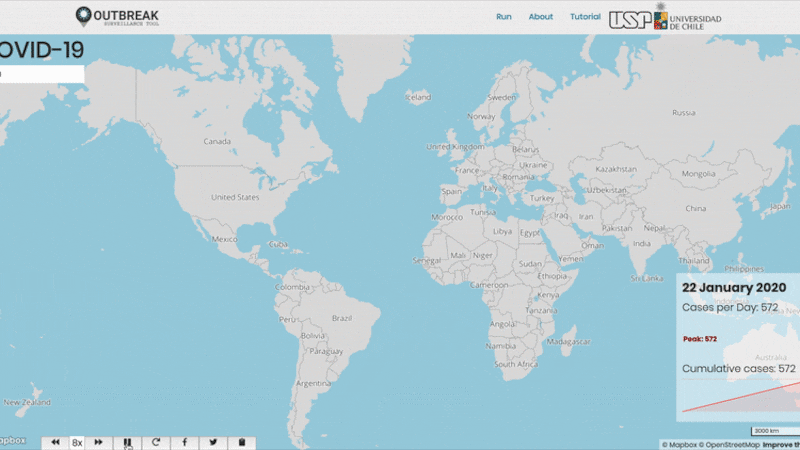Image resolution: width=800 pixels, height=450 pixels.
Task: Click the fast-forward speed button
Action: tap(99, 442)
